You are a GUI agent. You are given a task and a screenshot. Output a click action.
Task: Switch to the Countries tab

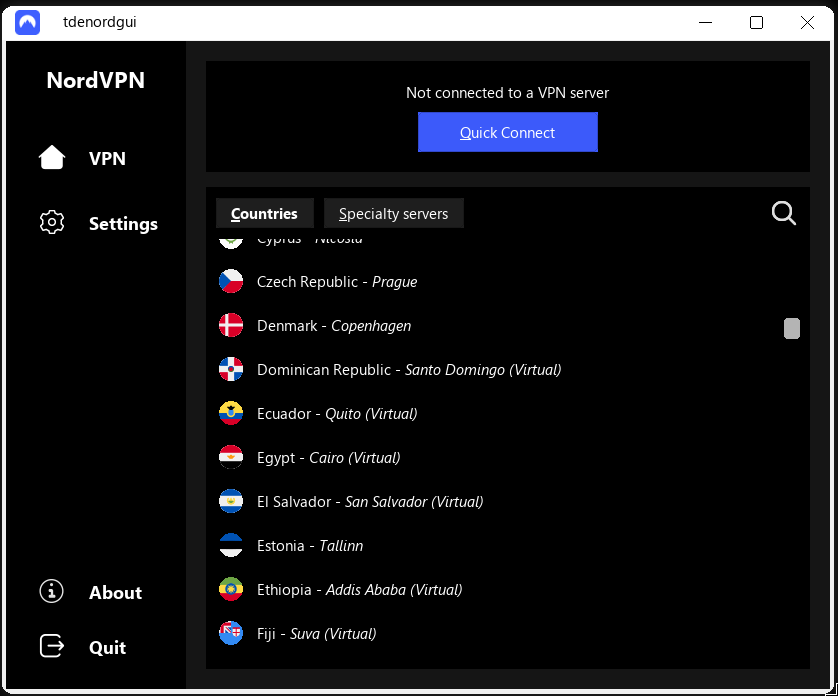tap(265, 213)
